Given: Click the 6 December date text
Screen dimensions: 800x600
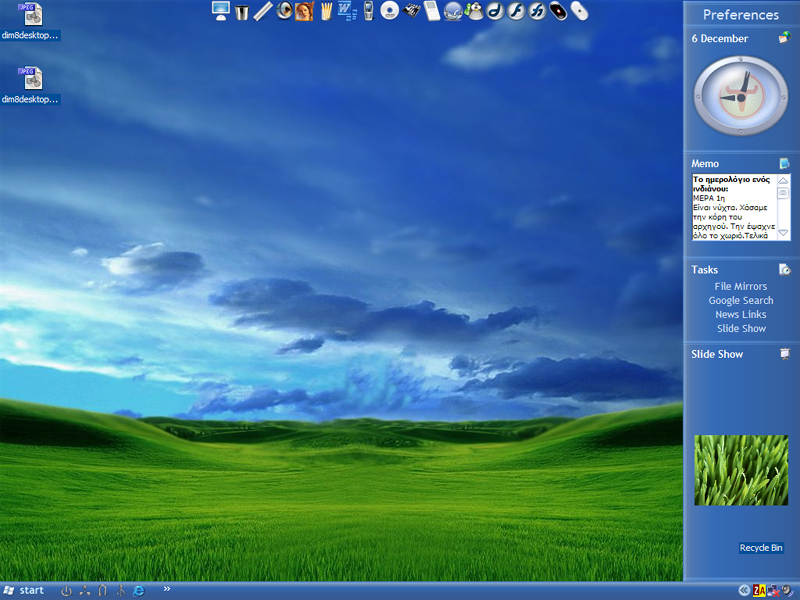Looking at the screenshot, I should 719,38.
